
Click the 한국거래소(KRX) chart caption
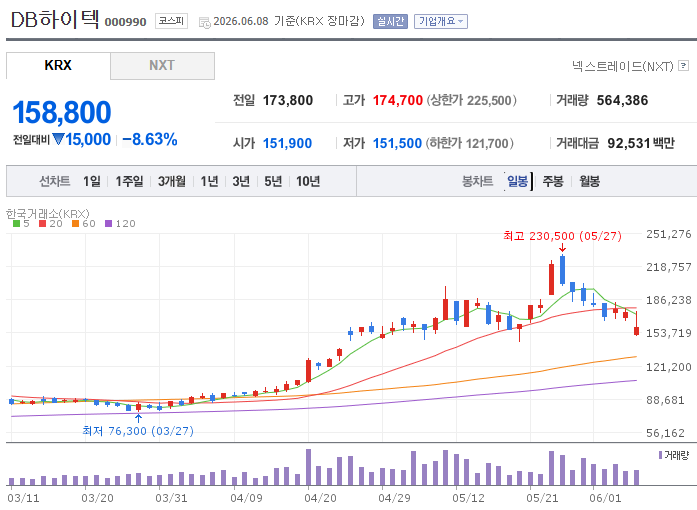[x=48, y=214]
